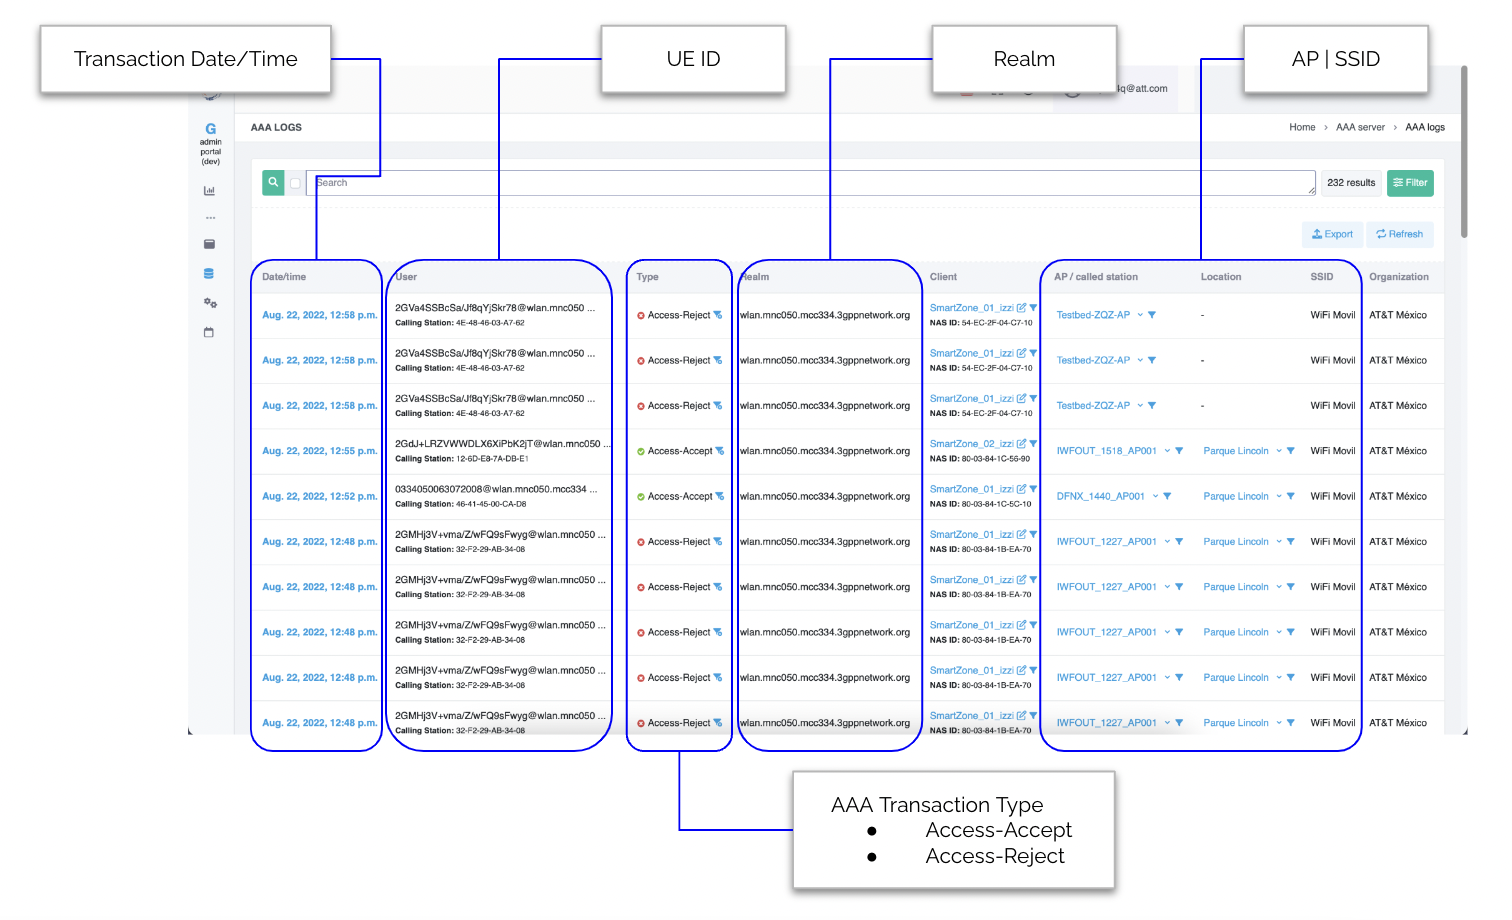Go to Home in the breadcrumb
The image size is (1512, 920).
click(1302, 128)
